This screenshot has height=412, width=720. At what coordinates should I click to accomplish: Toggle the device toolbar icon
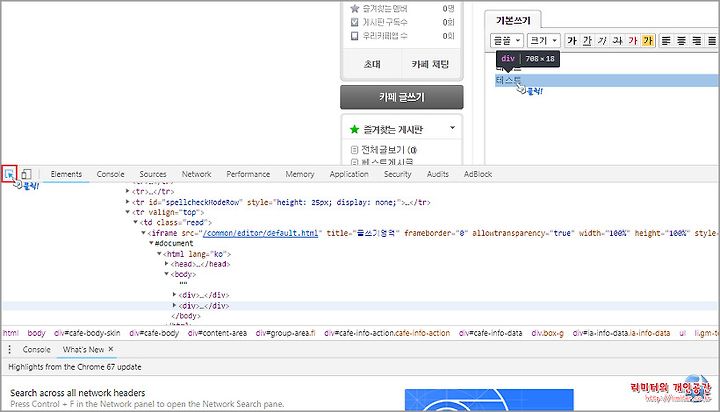[x=26, y=174]
